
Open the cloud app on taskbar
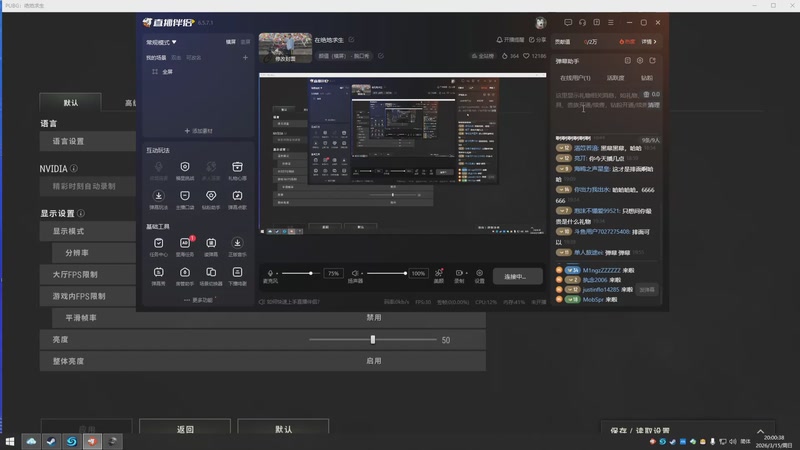[x=31, y=441]
